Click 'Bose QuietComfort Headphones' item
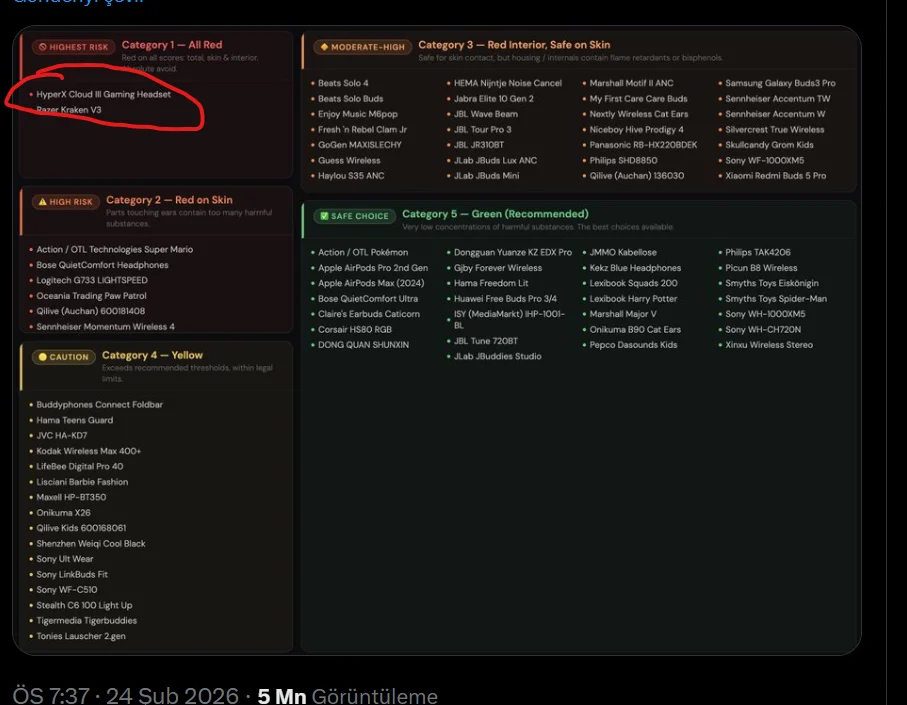The image size is (907, 705). (x=102, y=265)
